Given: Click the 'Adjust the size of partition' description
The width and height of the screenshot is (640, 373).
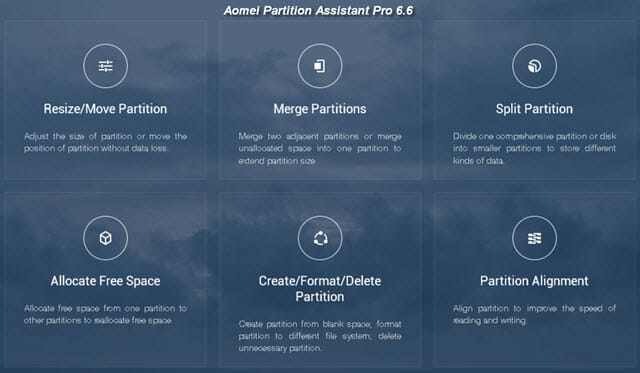Looking at the screenshot, I should click(x=105, y=142).
